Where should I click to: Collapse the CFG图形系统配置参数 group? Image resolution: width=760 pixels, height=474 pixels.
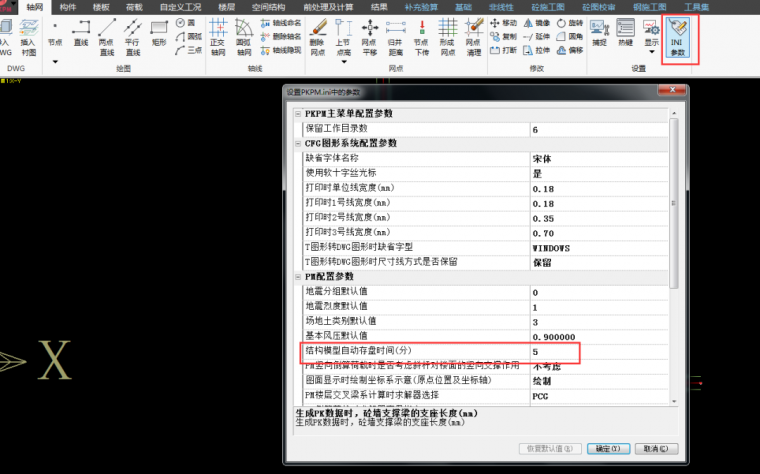click(x=299, y=143)
